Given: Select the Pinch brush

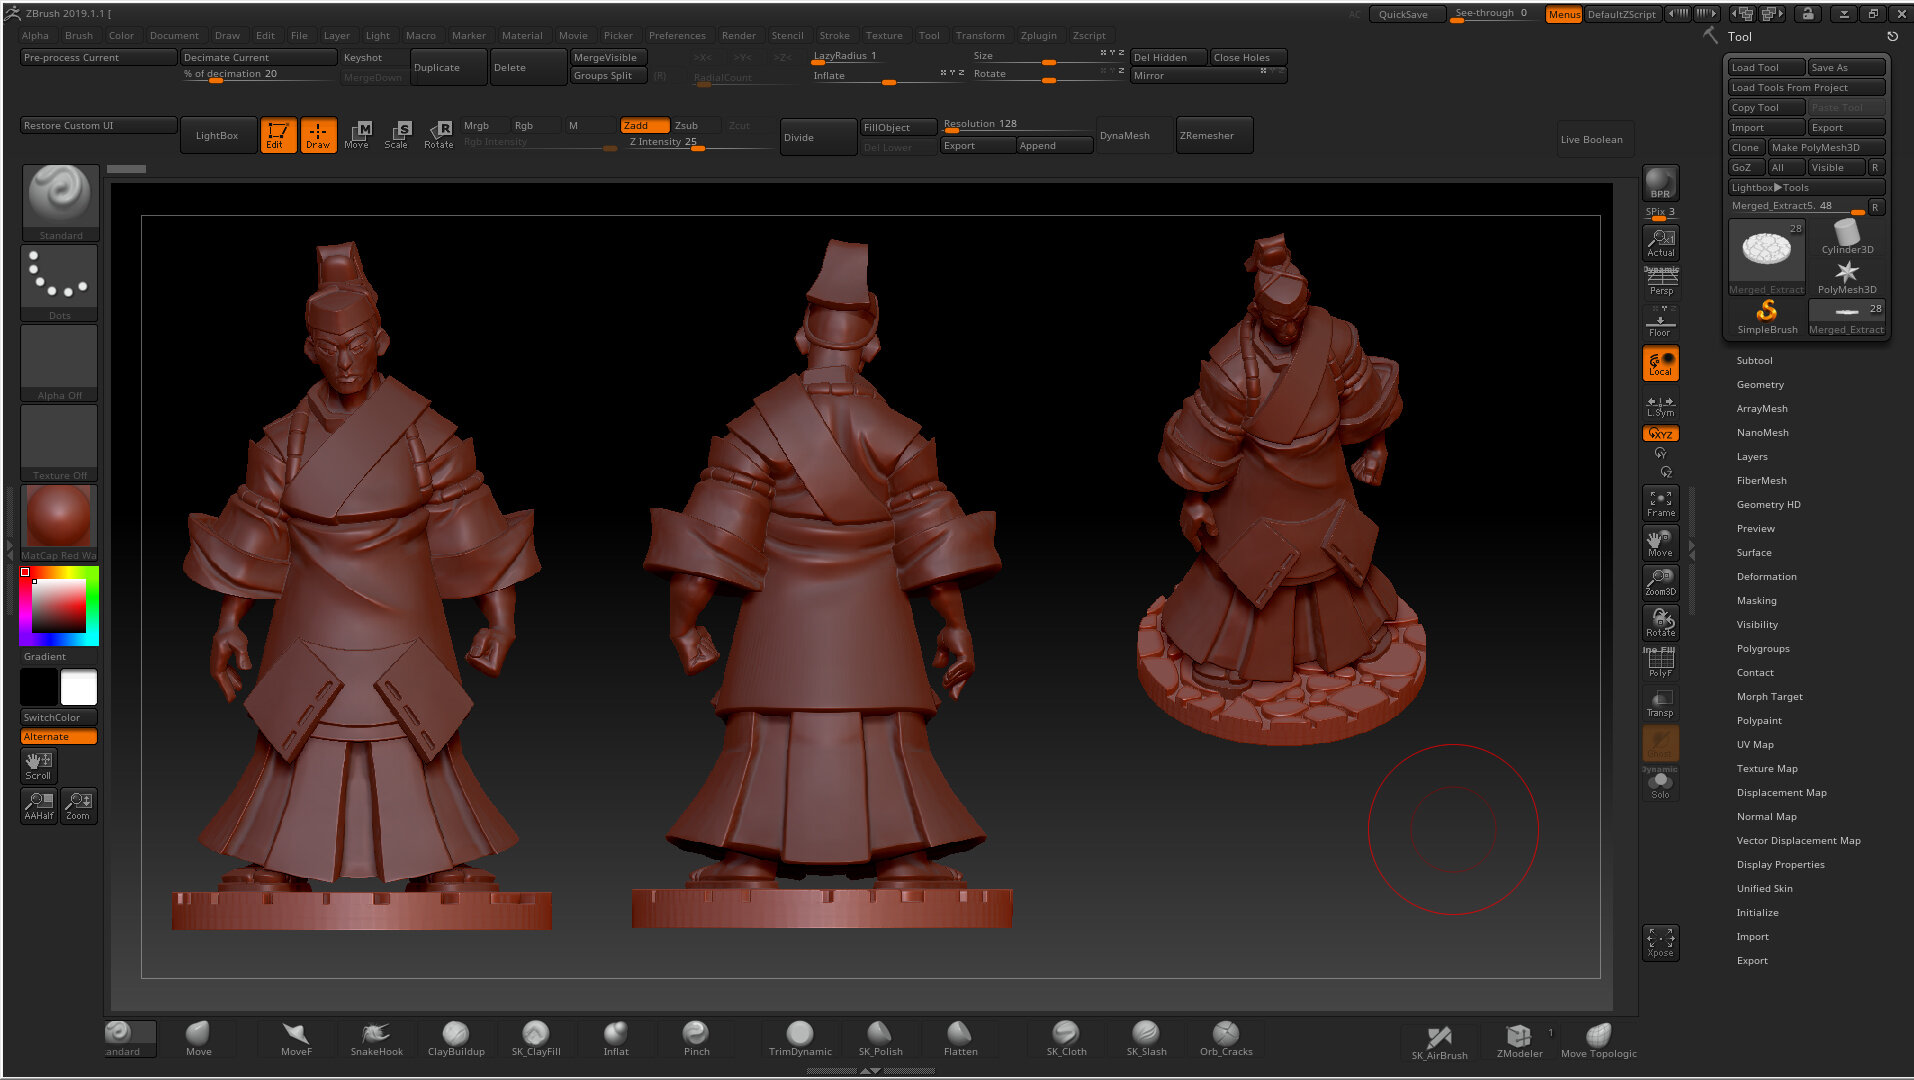Looking at the screenshot, I should pyautogui.click(x=696, y=1038).
